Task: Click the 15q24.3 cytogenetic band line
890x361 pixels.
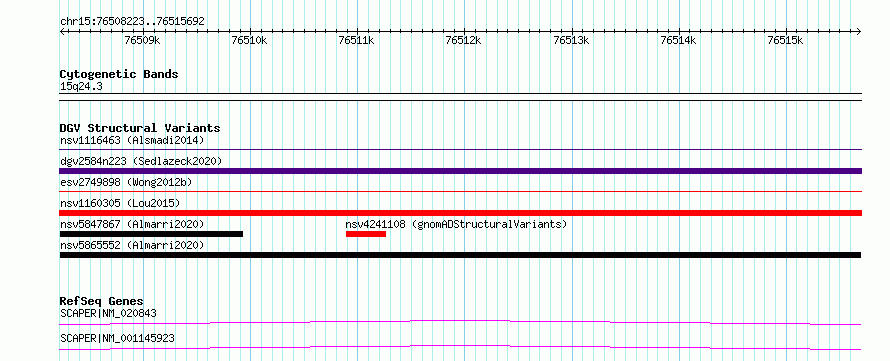Action: click(x=460, y=97)
